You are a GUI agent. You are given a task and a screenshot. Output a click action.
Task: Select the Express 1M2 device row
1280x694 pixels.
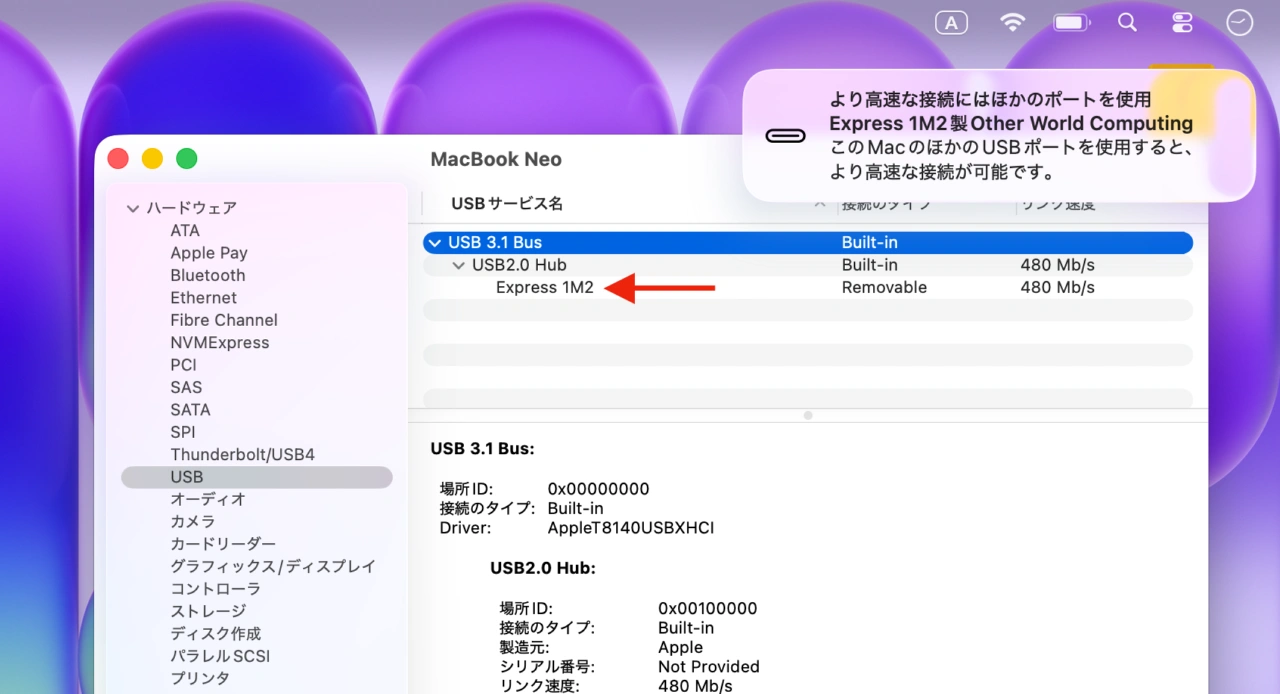click(544, 287)
